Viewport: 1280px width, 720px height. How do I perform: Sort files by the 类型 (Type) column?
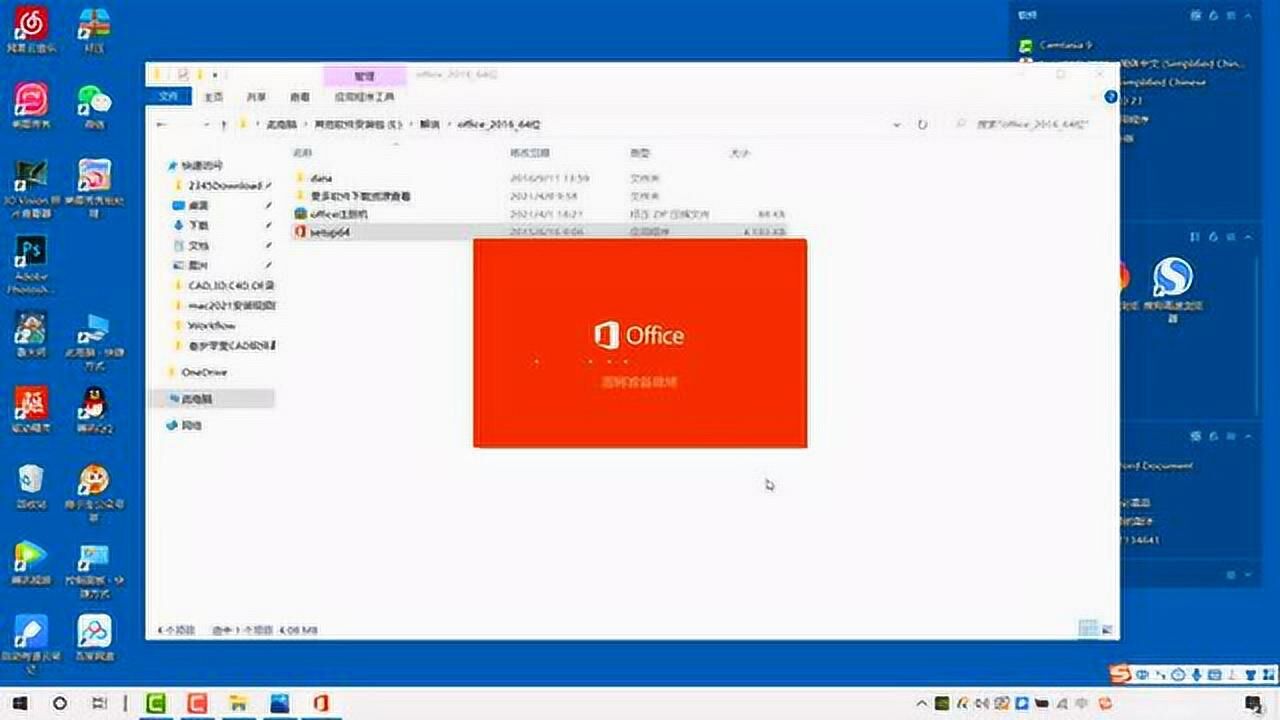[640, 153]
